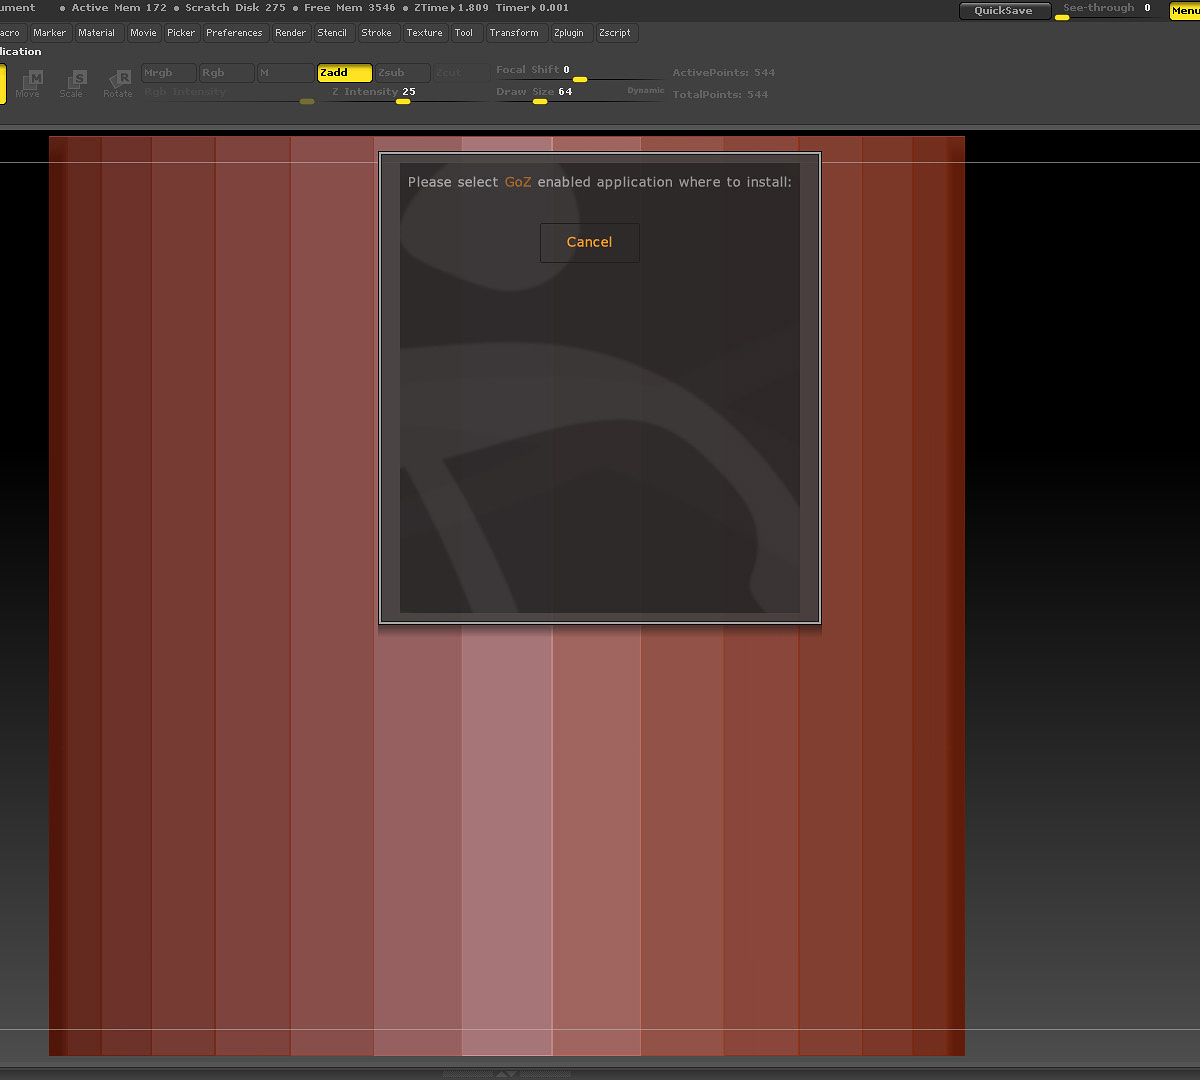The image size is (1200, 1080).
Task: Adjust the Rgb Intensity slider
Action: pos(229,94)
